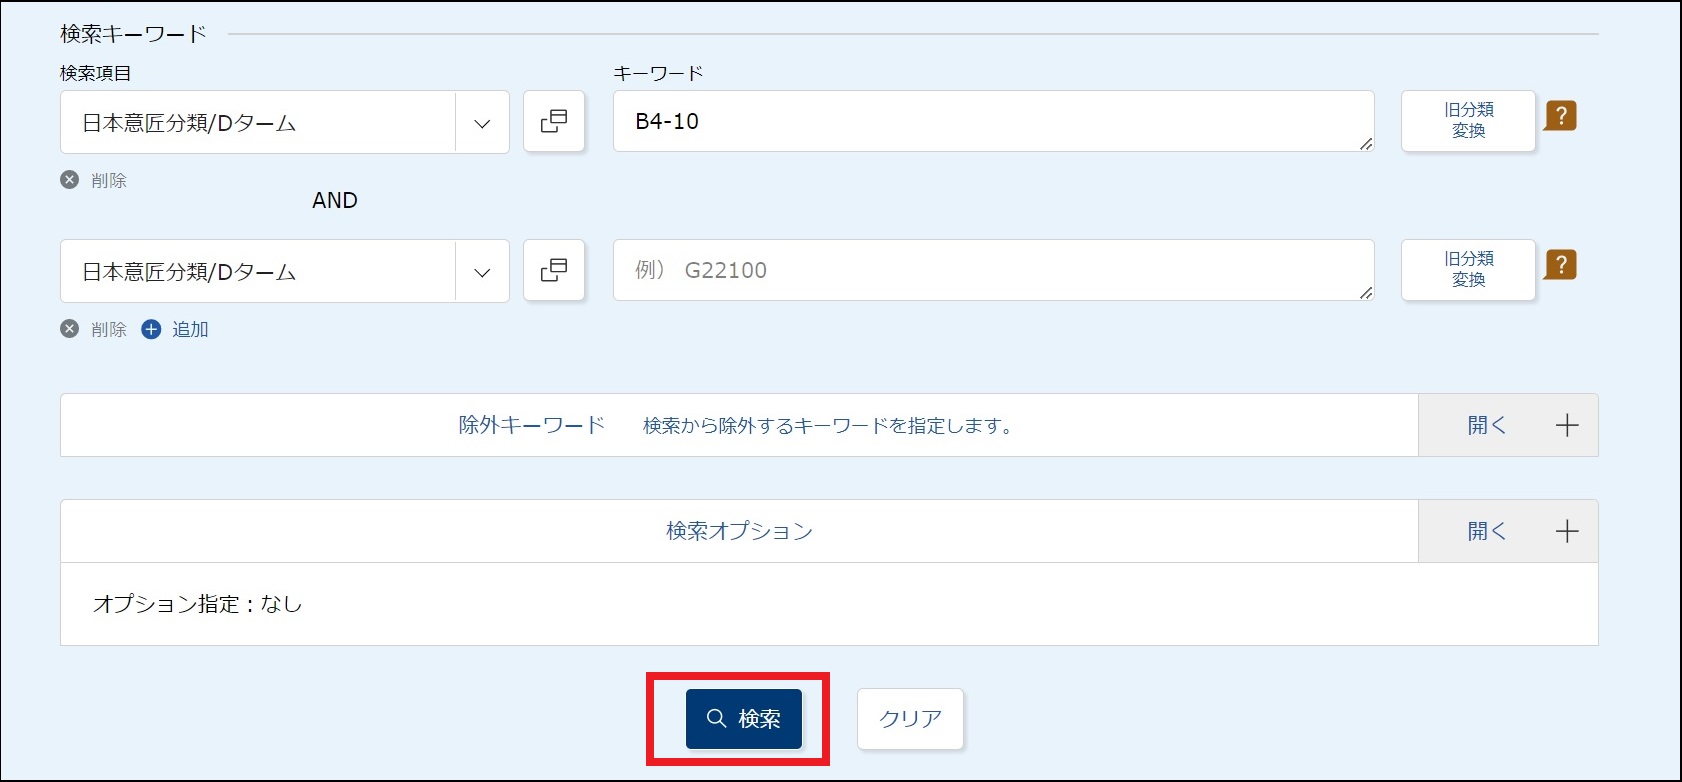Click the resize handle of the B4-10 keyword box
Viewport: 1682px width, 782px height.
pyautogui.click(x=1365, y=144)
